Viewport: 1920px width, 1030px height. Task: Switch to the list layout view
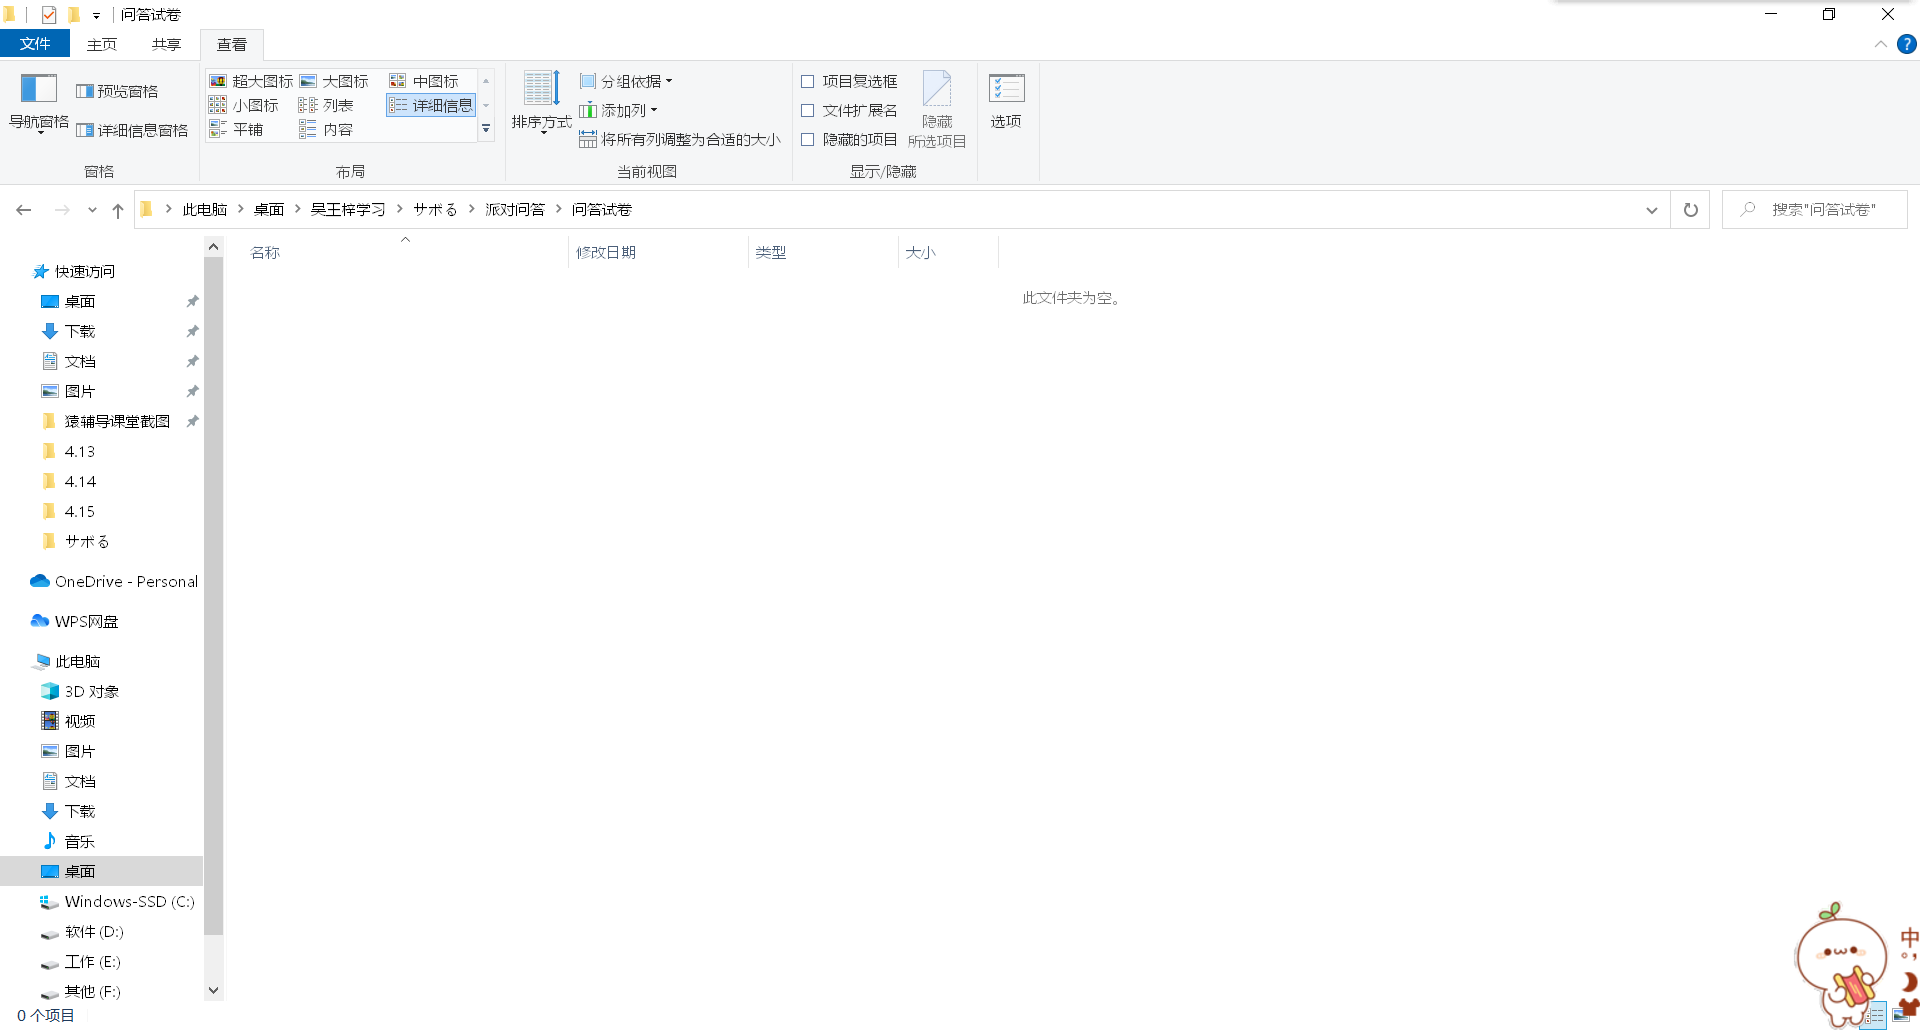point(326,105)
